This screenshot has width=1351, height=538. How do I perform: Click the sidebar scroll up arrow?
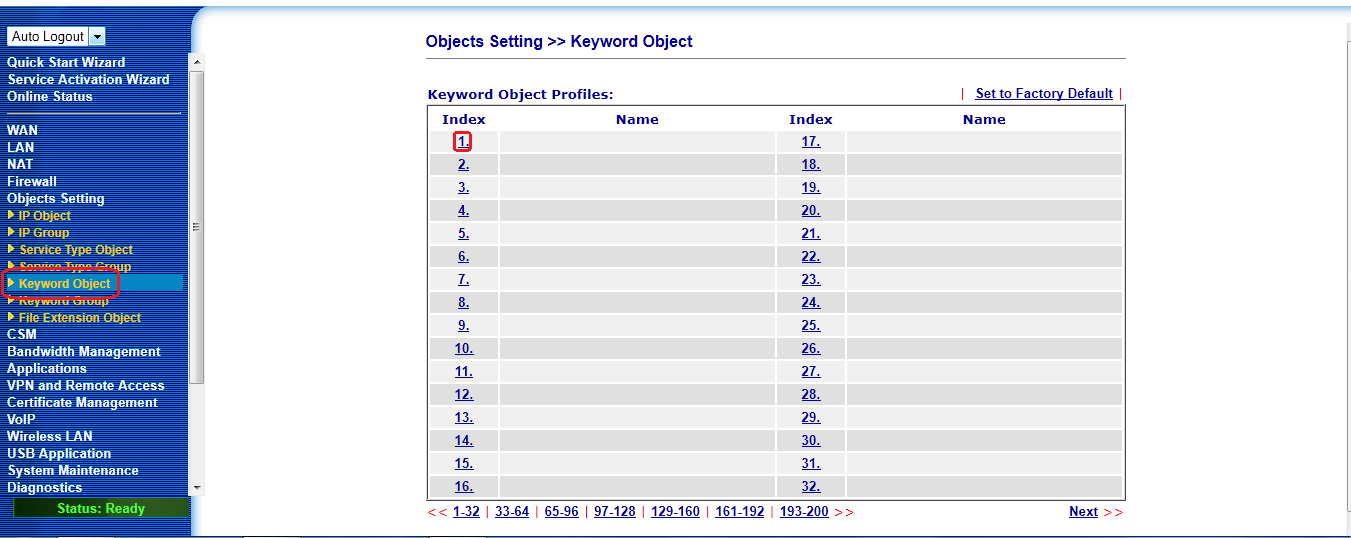coord(197,62)
